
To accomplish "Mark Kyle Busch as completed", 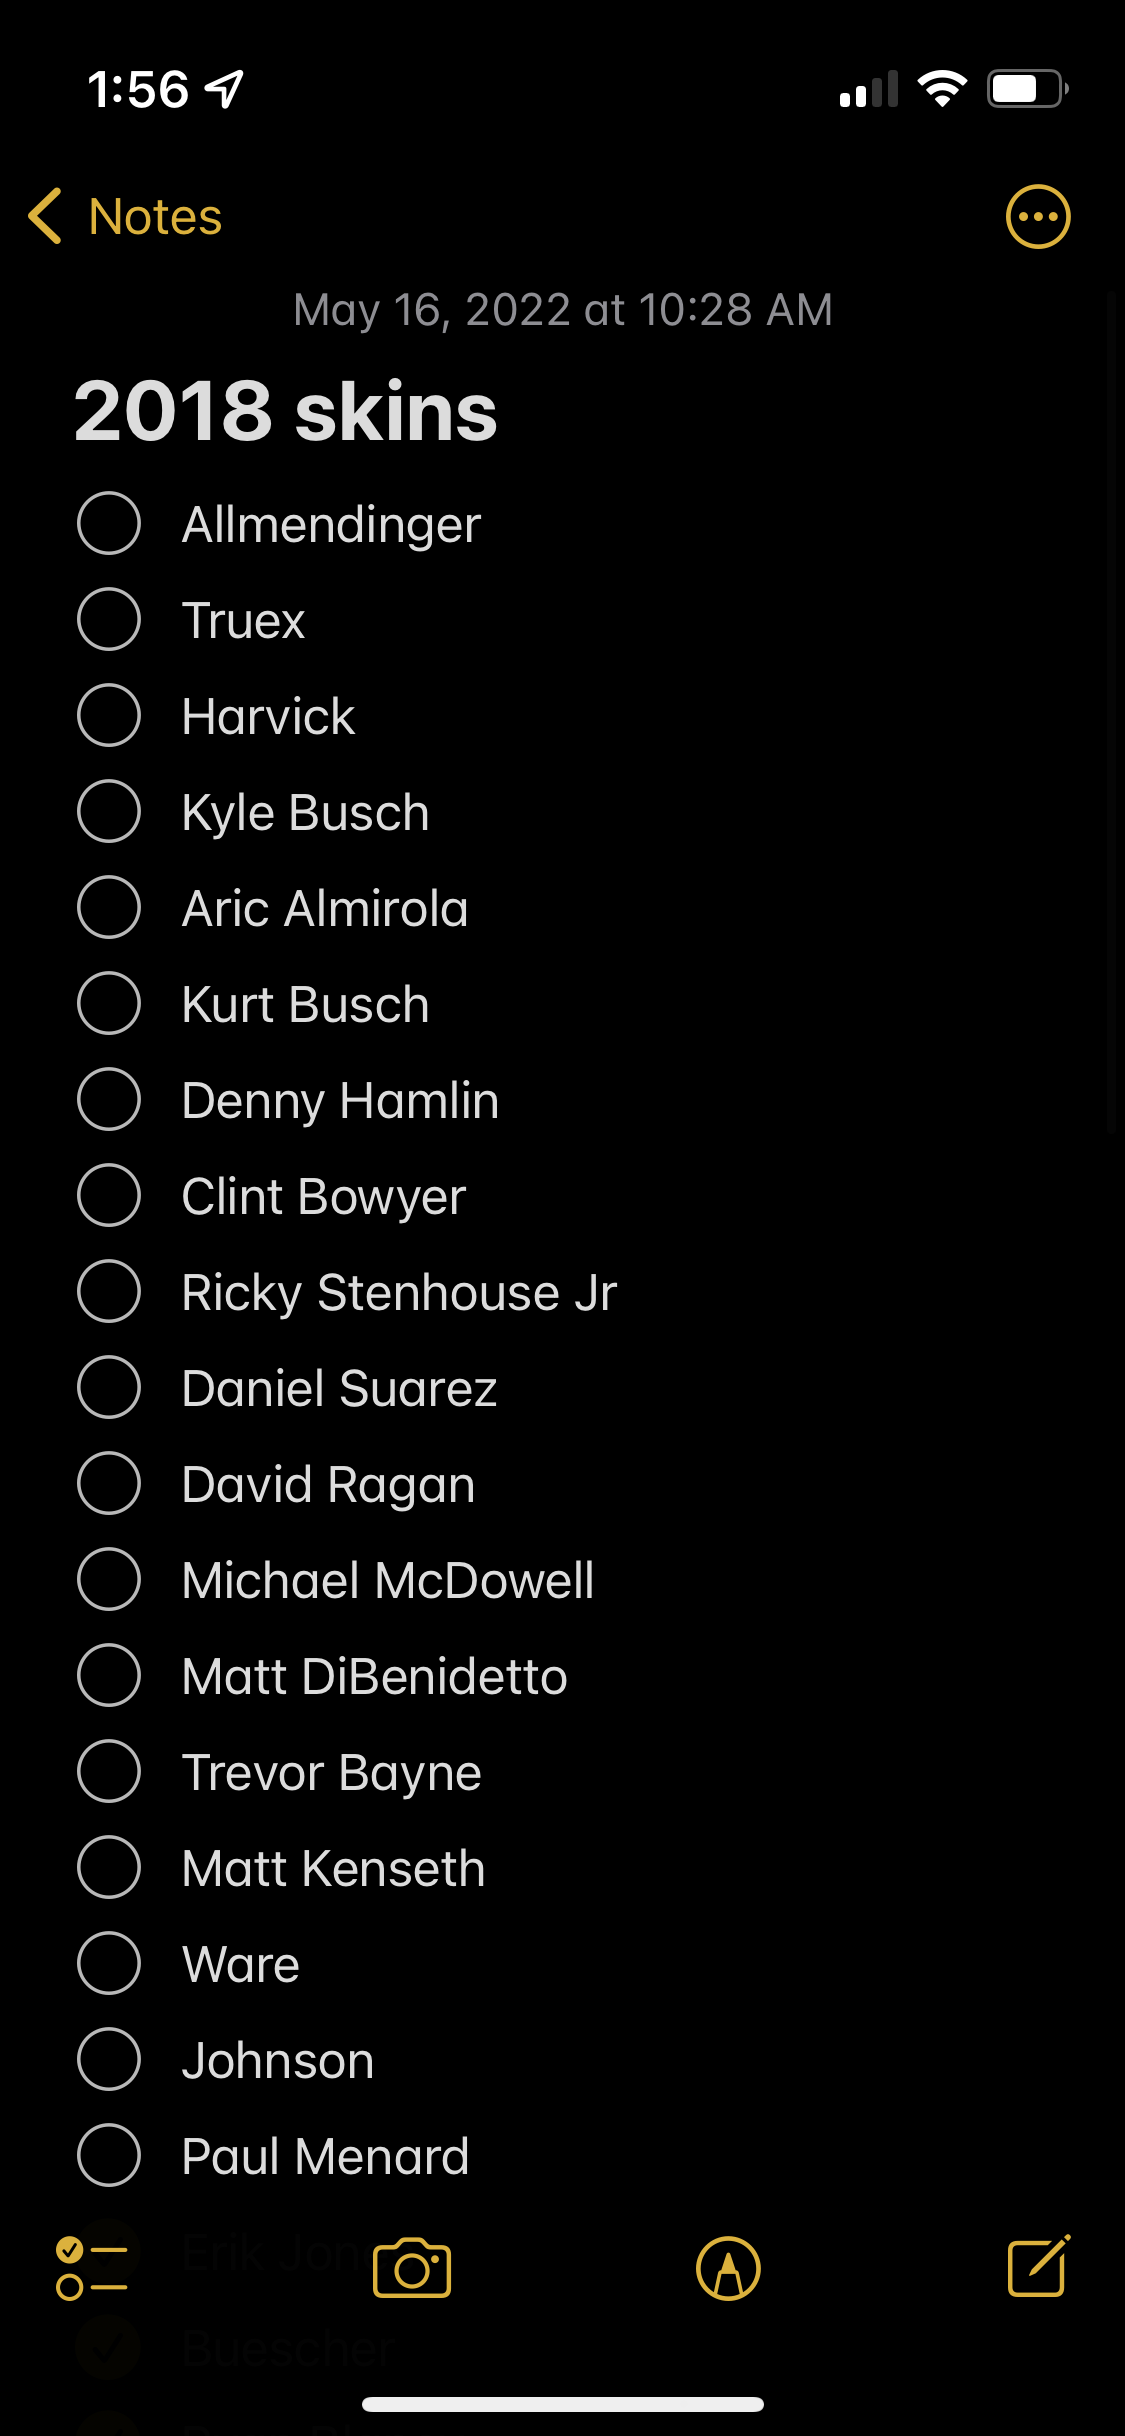I will 109,811.
